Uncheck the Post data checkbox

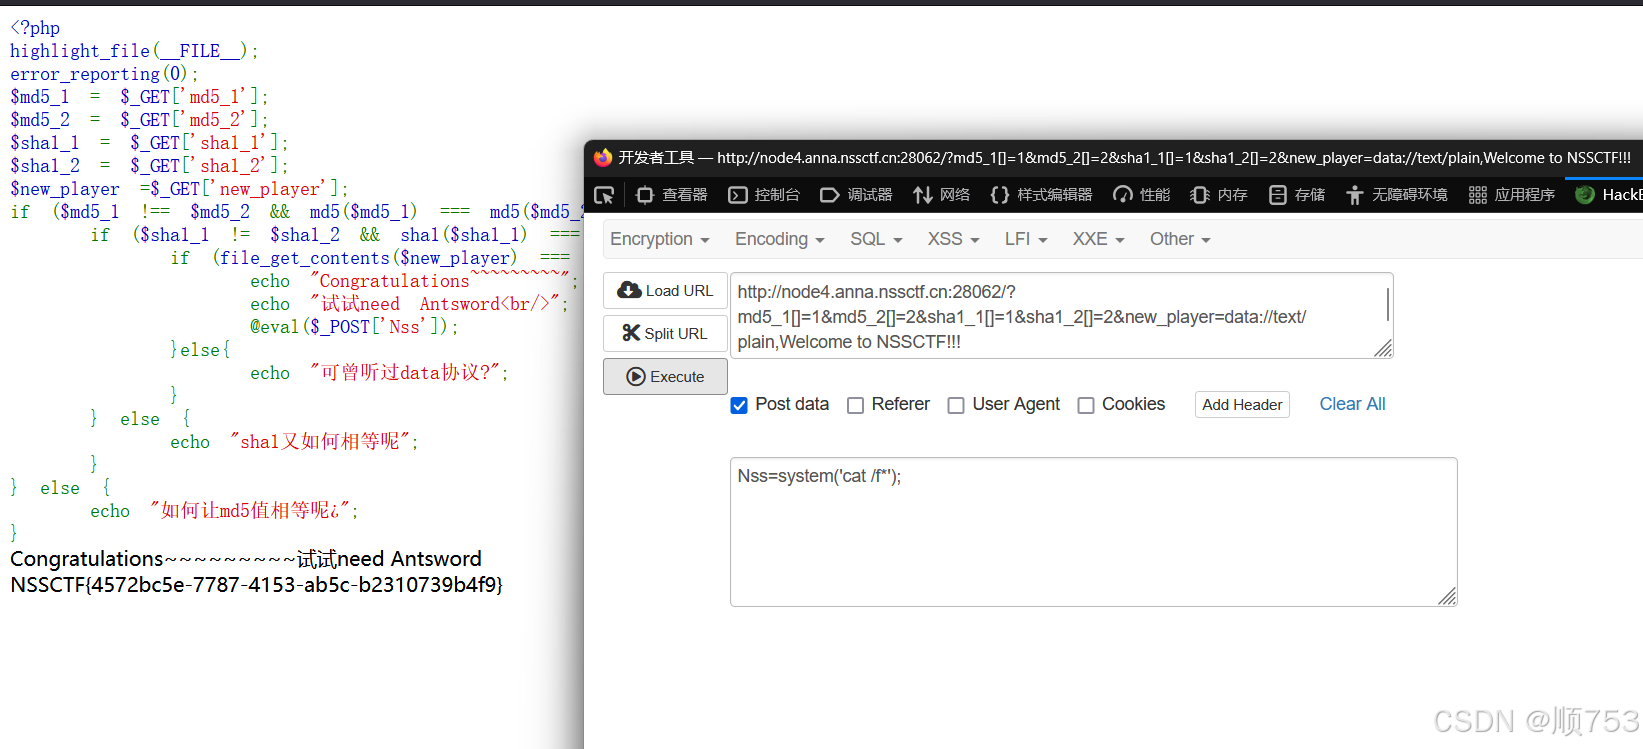tap(739, 405)
